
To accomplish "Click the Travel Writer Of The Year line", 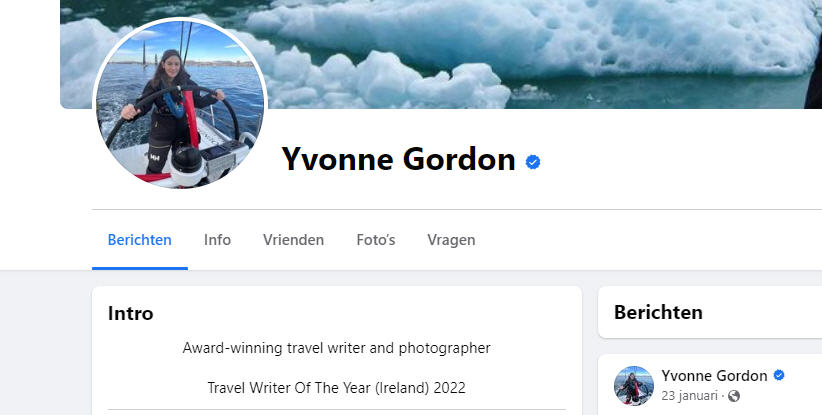I will click(337, 388).
